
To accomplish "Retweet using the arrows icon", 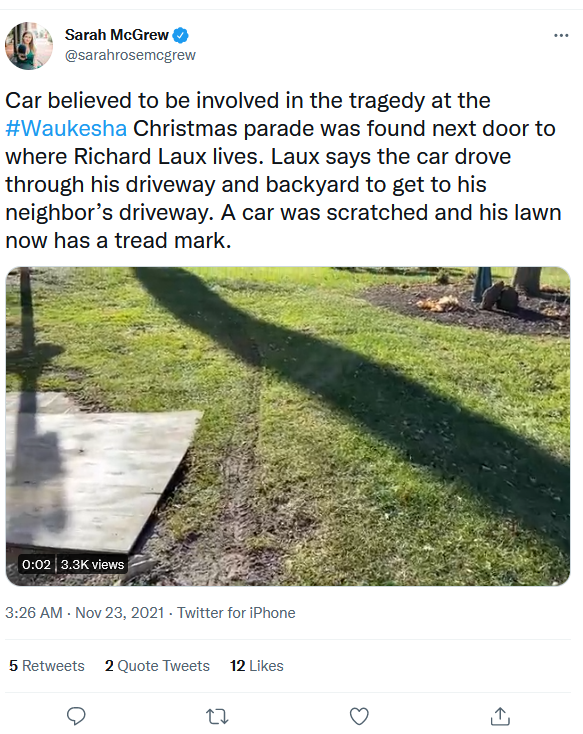I will pyautogui.click(x=217, y=716).
